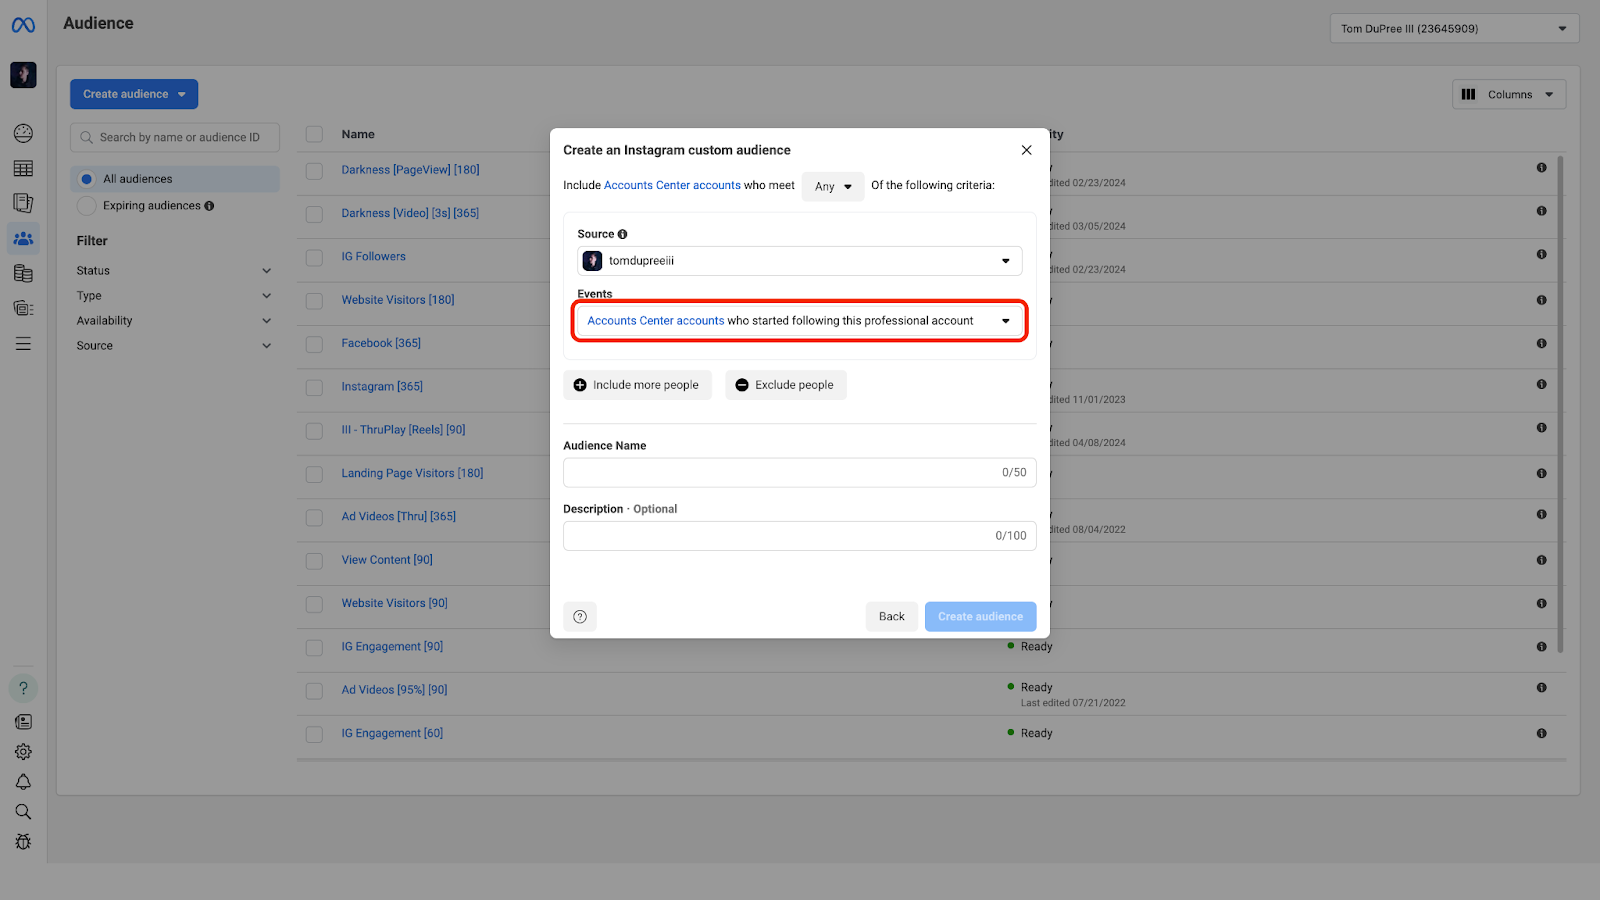
Task: Open the Darkness [Video] [3s] [365] audience link
Action: [x=410, y=213]
